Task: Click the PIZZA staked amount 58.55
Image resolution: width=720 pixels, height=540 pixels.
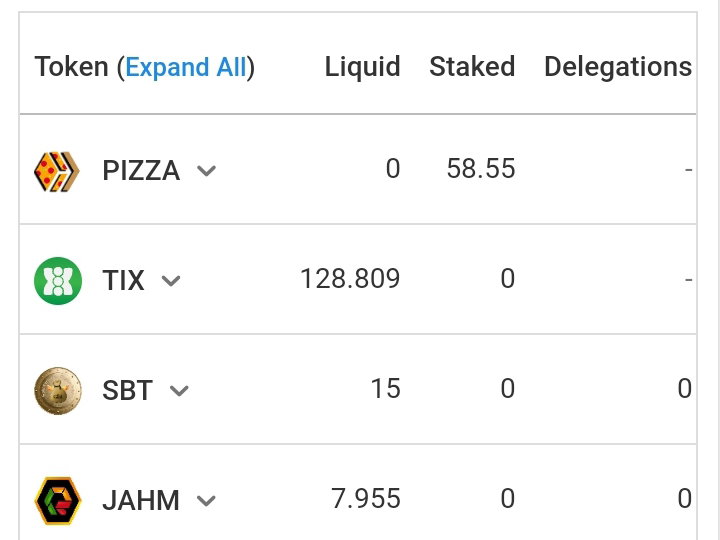Action: 481,169
